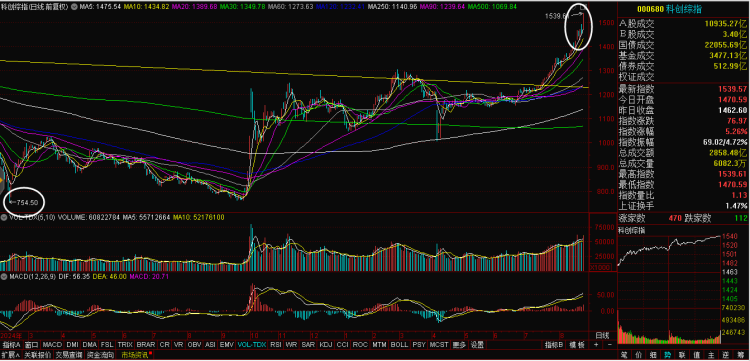This screenshot has height=361, width=750.
Task: Select the 筹 chip-distribution icon
Action: coord(741,355)
